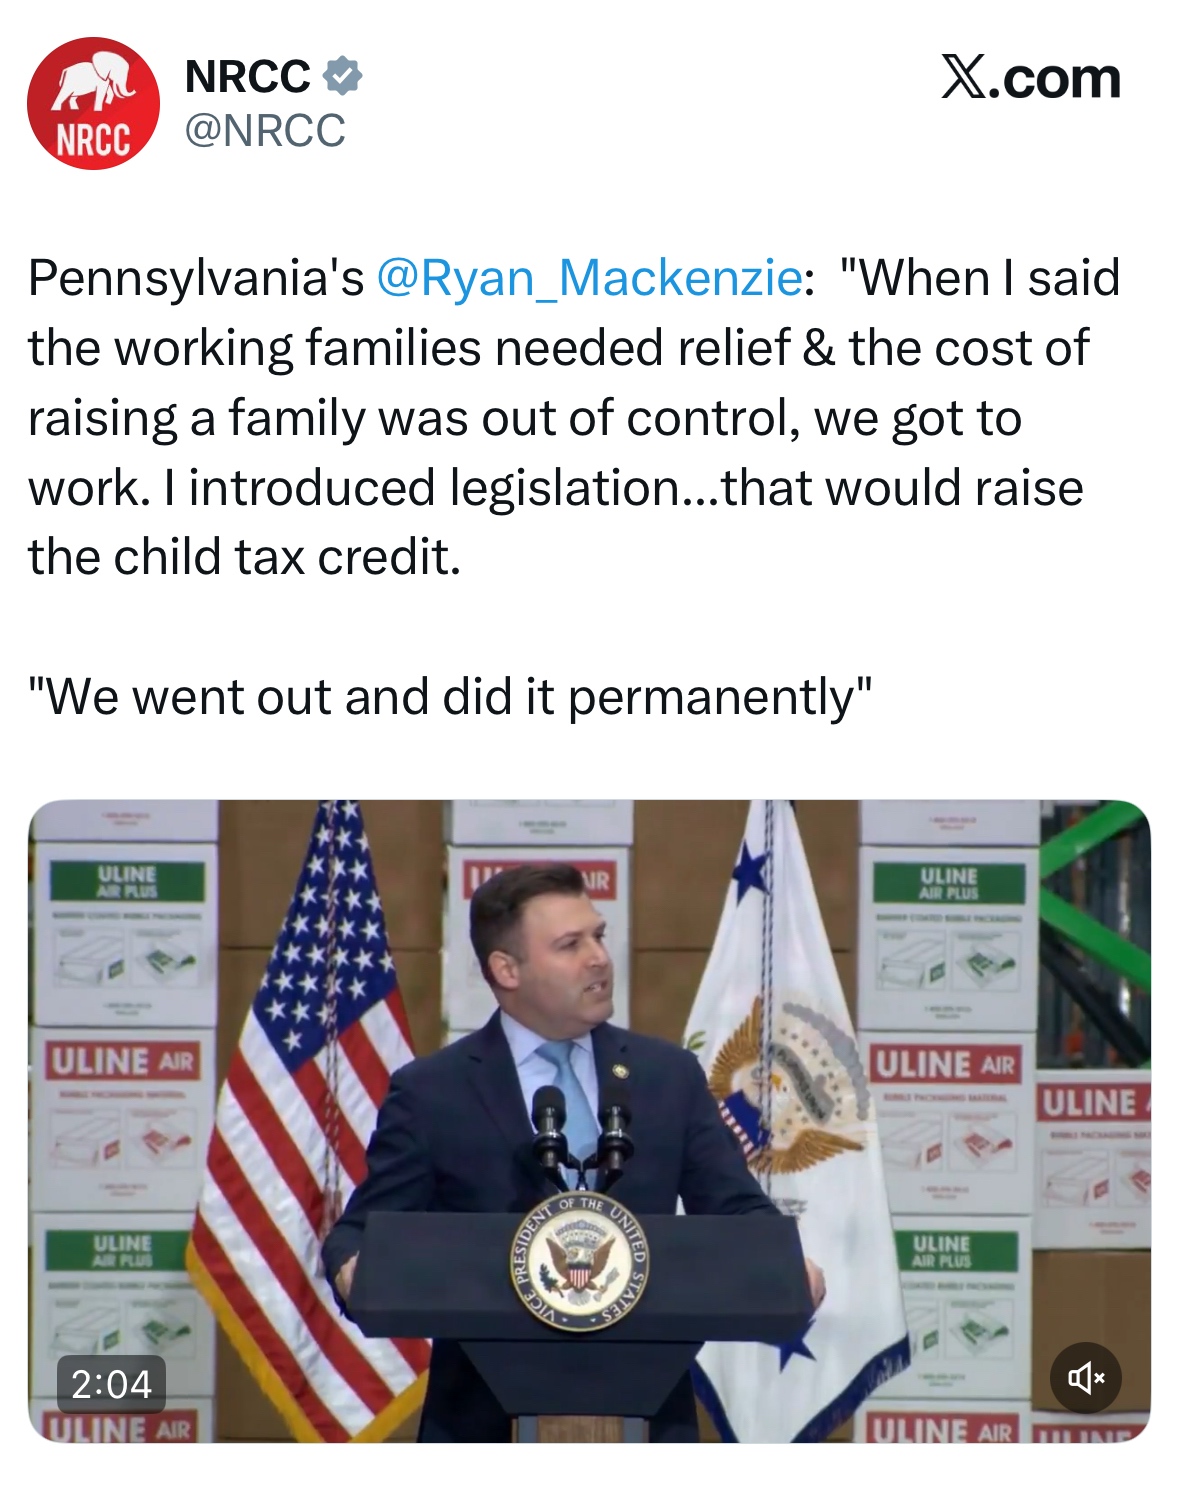Unmute the video with the speaker icon

1085,1378
